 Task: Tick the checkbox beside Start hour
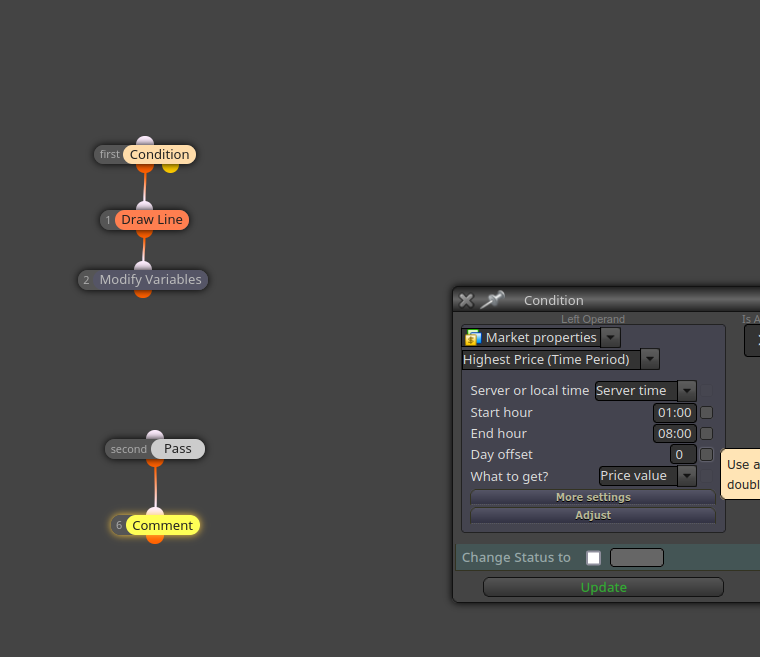click(707, 413)
